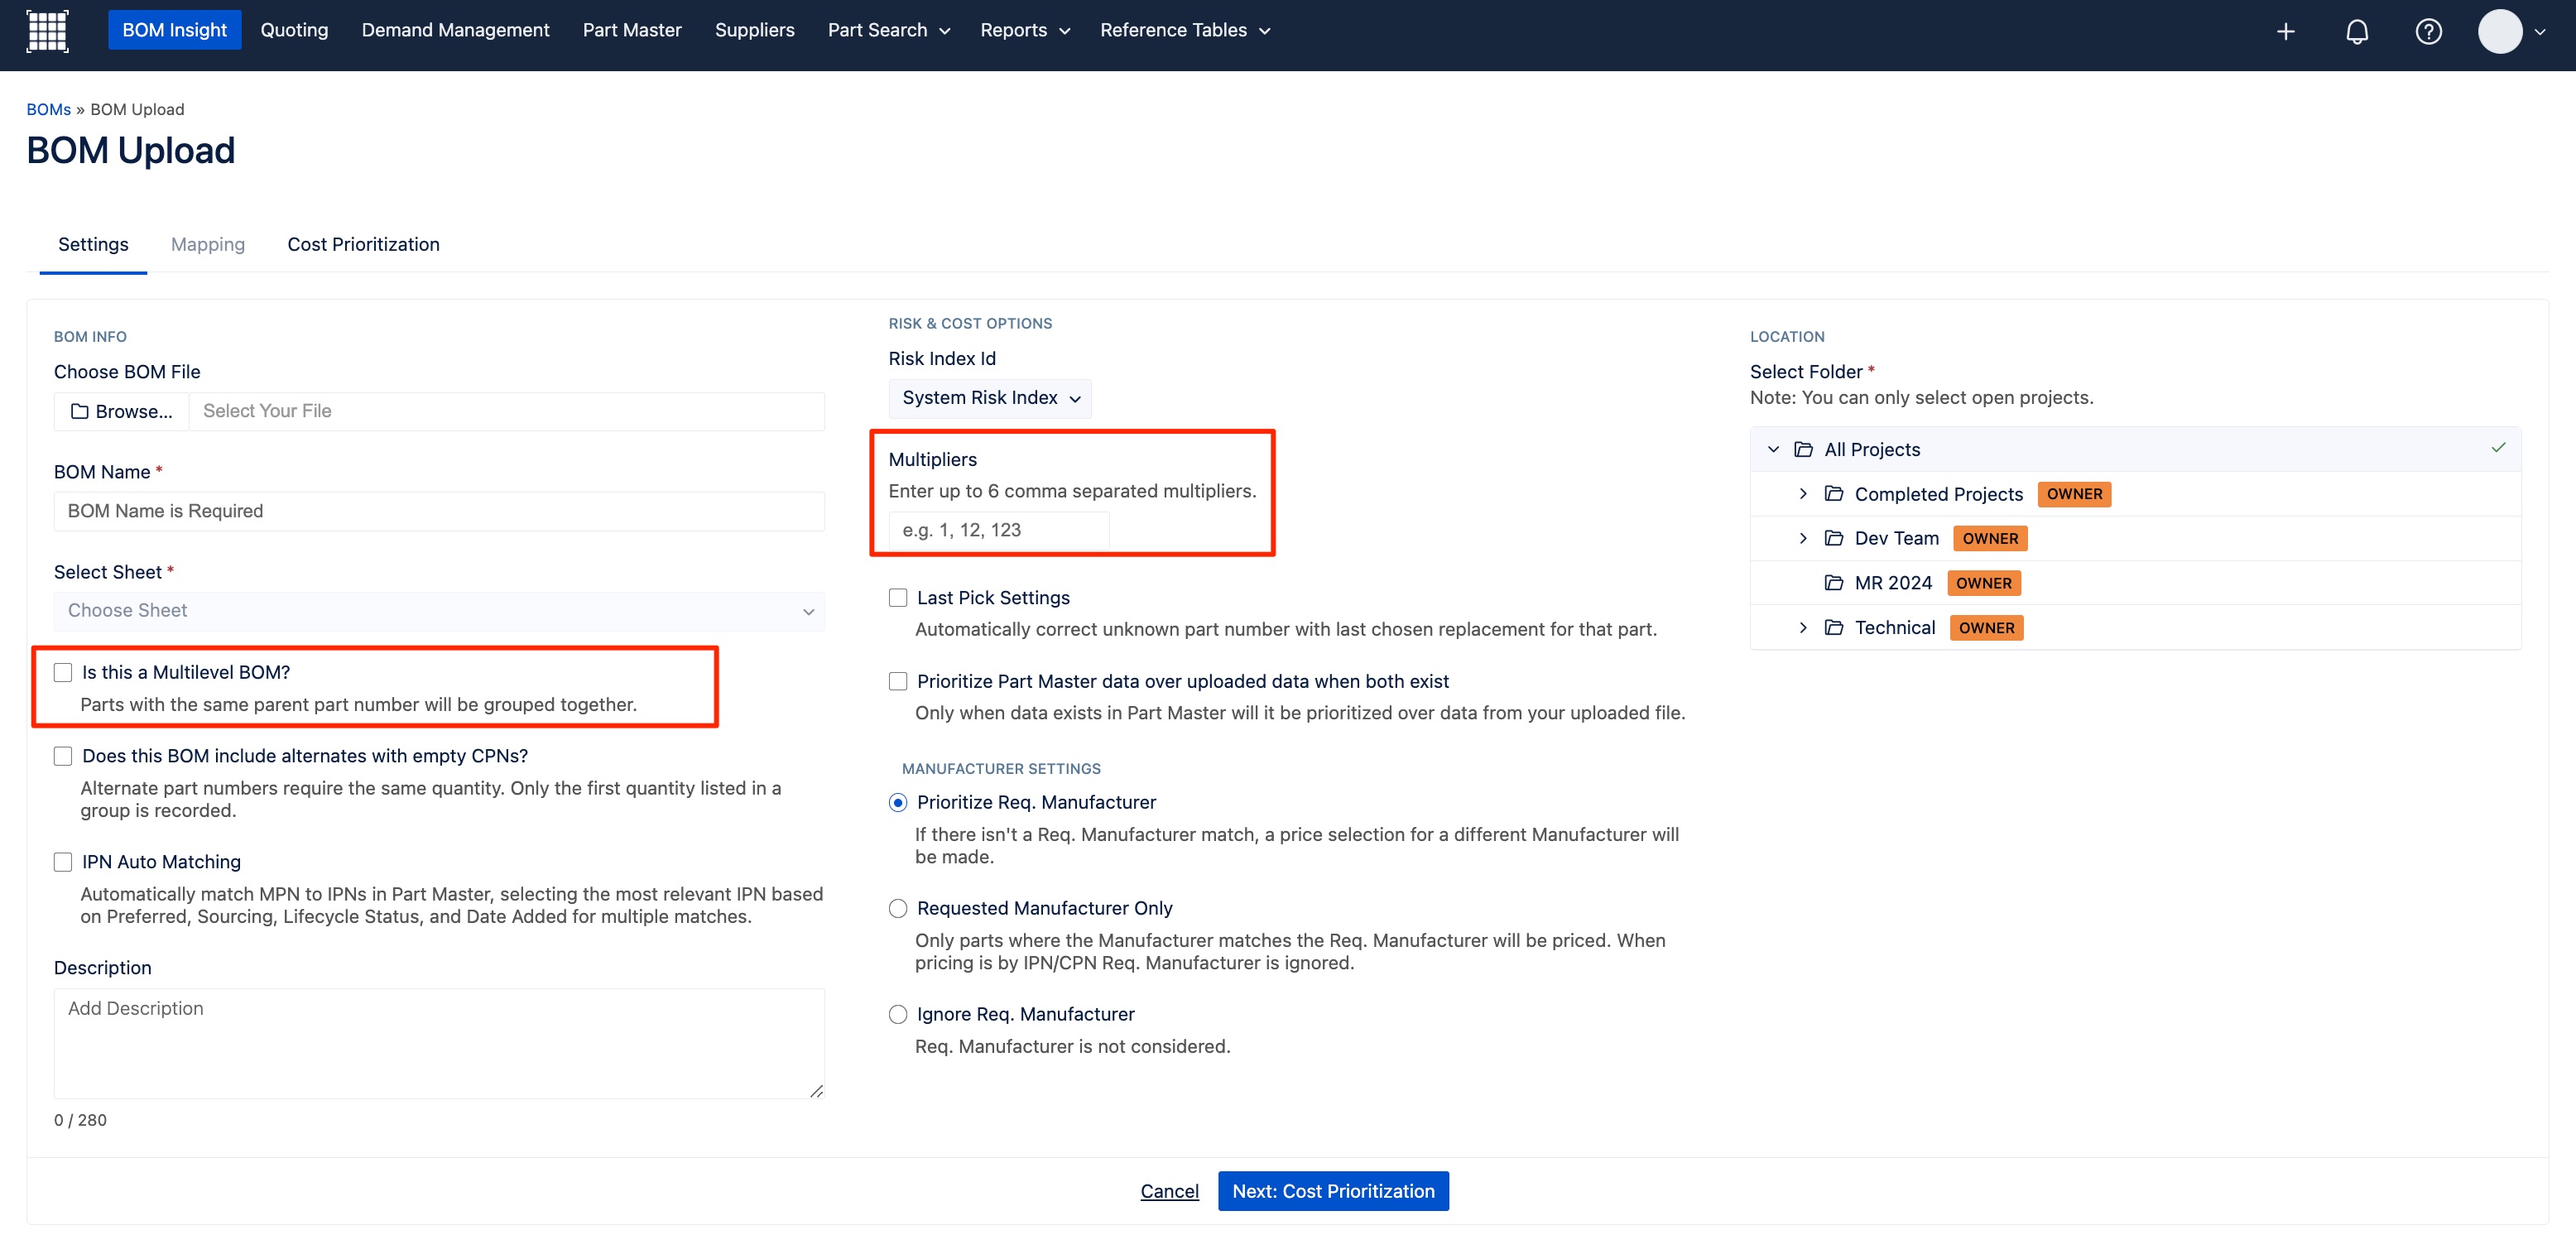Click the Technical folder icon
The image size is (2576, 1235).
pyautogui.click(x=1833, y=627)
